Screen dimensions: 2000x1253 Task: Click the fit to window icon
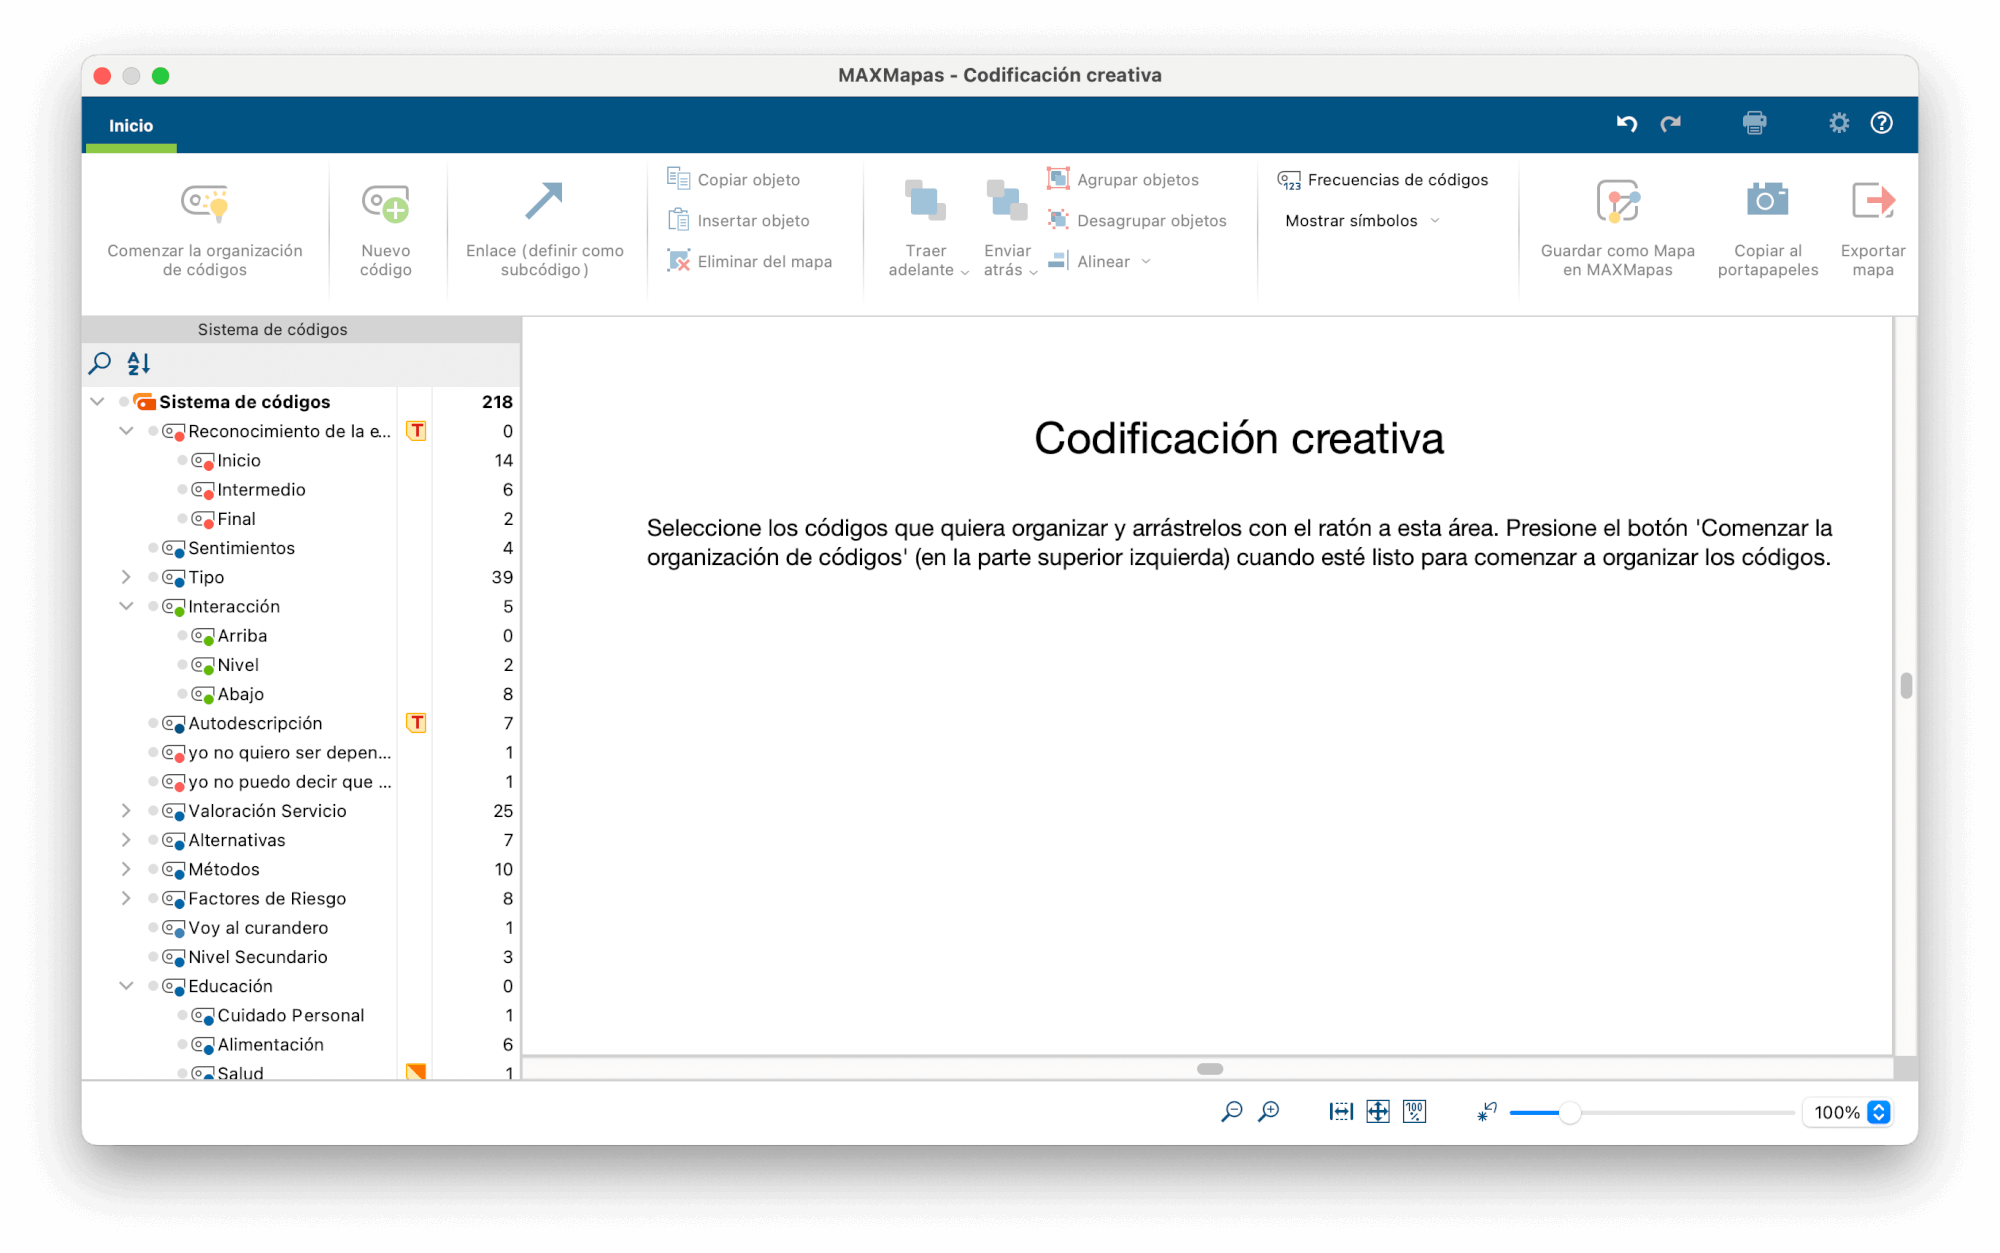(1378, 1111)
